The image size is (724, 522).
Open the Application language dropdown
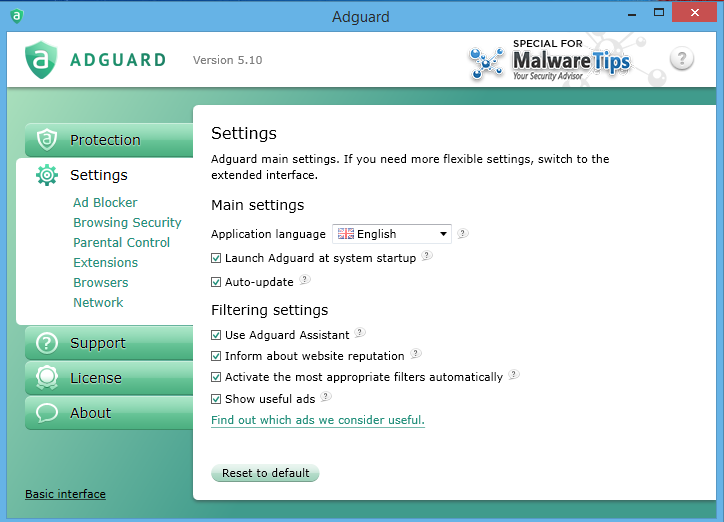pyautogui.click(x=392, y=234)
